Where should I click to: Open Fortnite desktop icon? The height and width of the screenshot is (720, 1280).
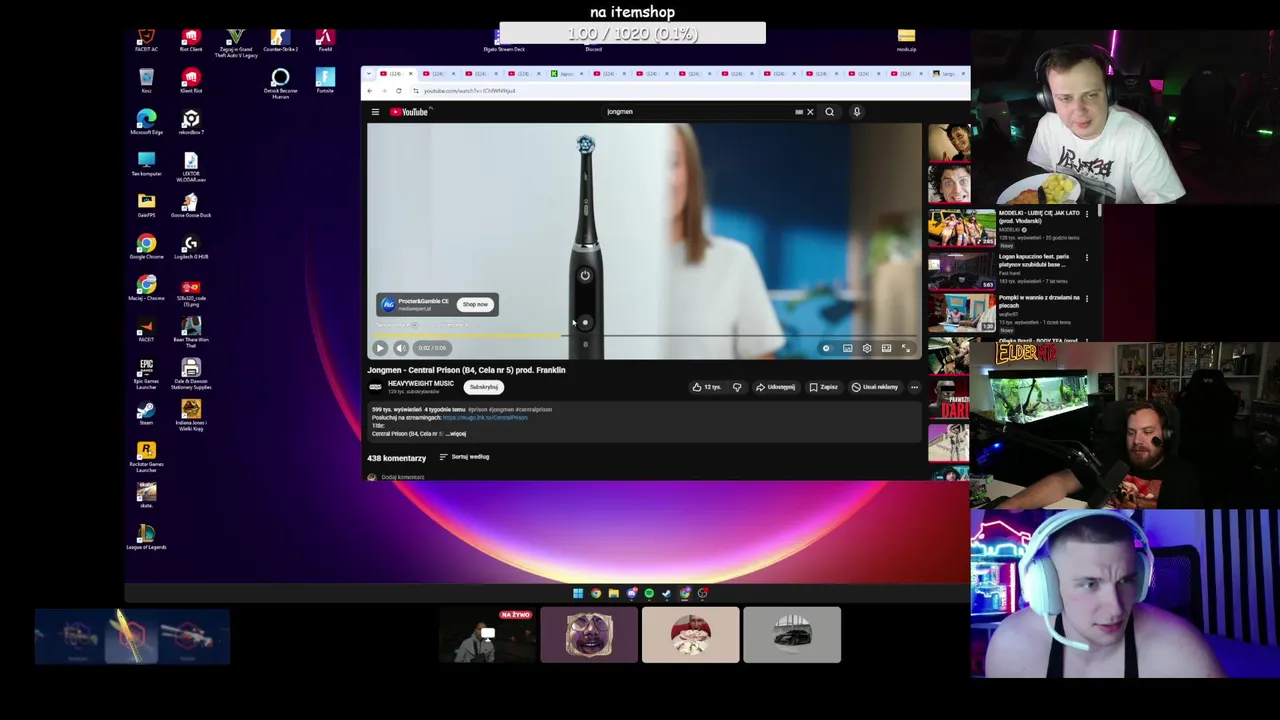325,80
